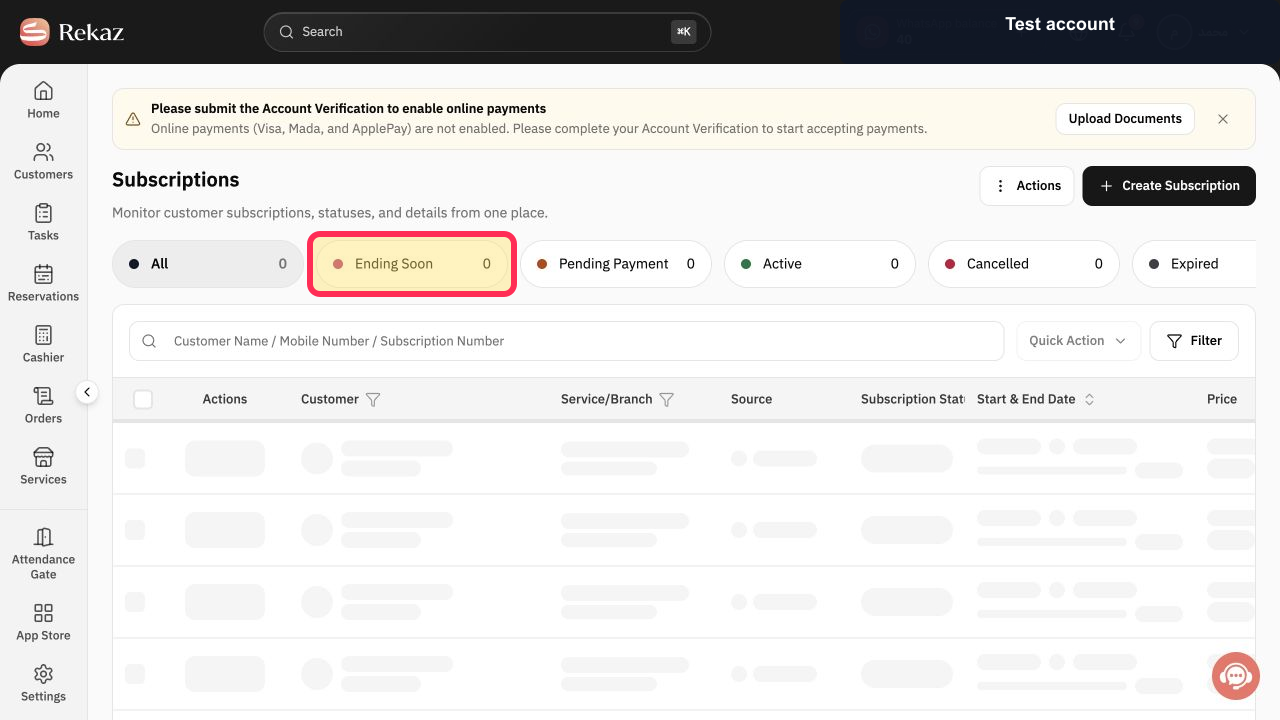Image resolution: width=1280 pixels, height=720 pixels.
Task: Open the Customer column filter
Action: pyautogui.click(x=373, y=399)
